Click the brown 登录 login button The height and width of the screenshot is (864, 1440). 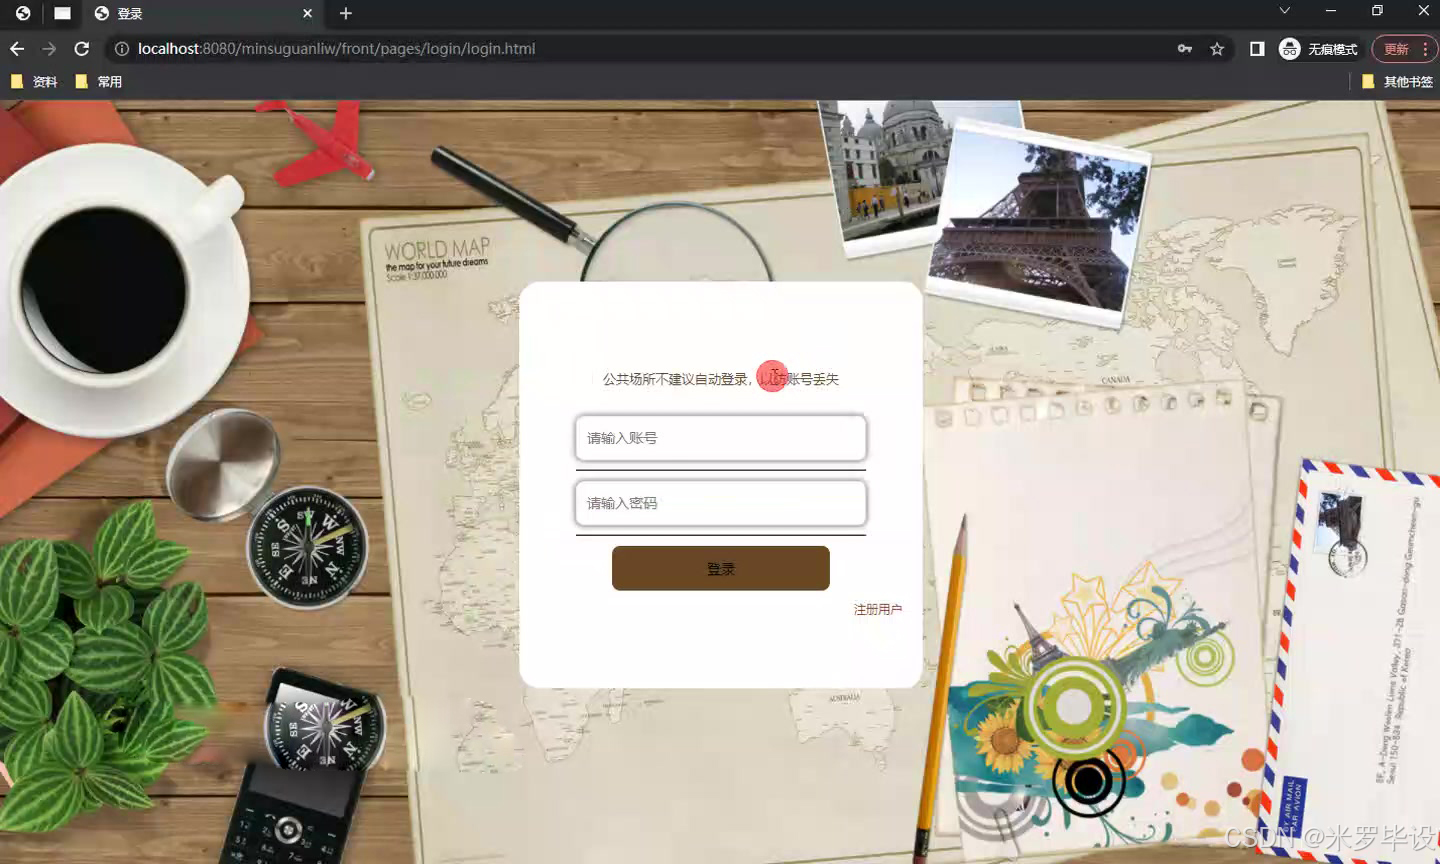pos(721,568)
